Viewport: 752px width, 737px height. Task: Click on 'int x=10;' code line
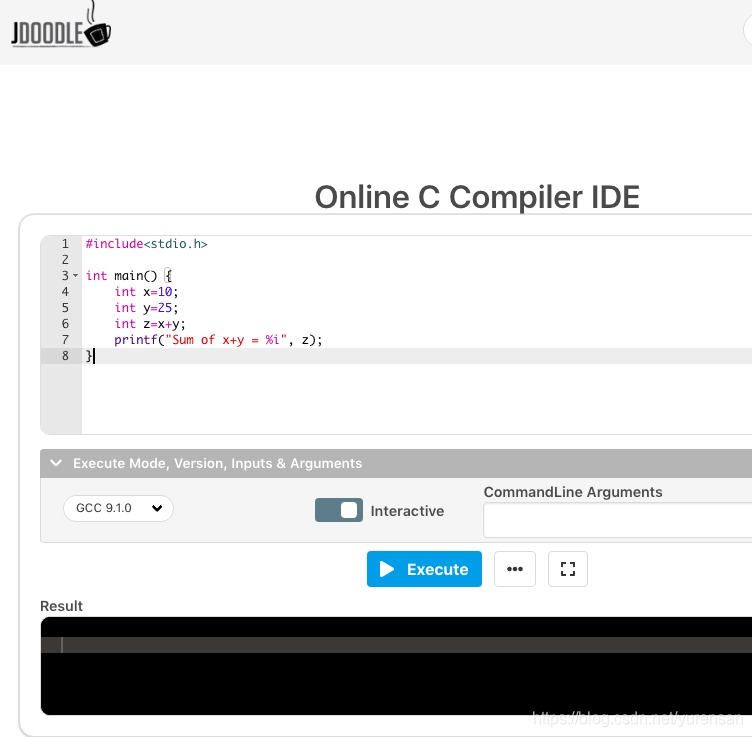(x=146, y=292)
